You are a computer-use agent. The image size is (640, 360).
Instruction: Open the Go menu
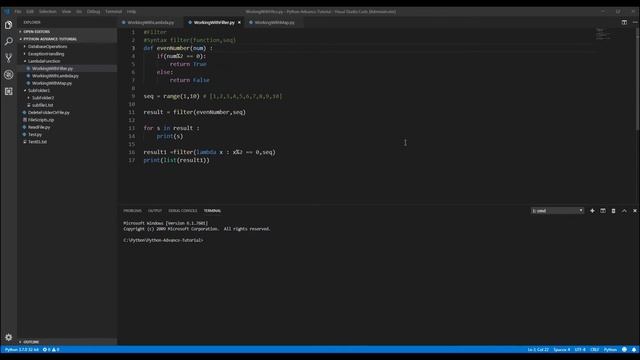79,11
